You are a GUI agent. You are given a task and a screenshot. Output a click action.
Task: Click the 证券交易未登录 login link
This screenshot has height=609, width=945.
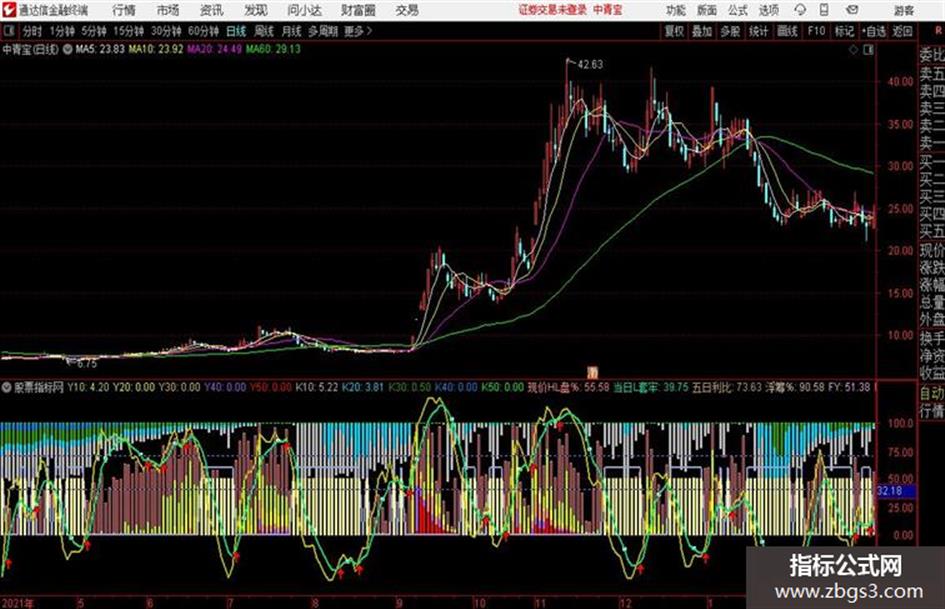click(553, 10)
